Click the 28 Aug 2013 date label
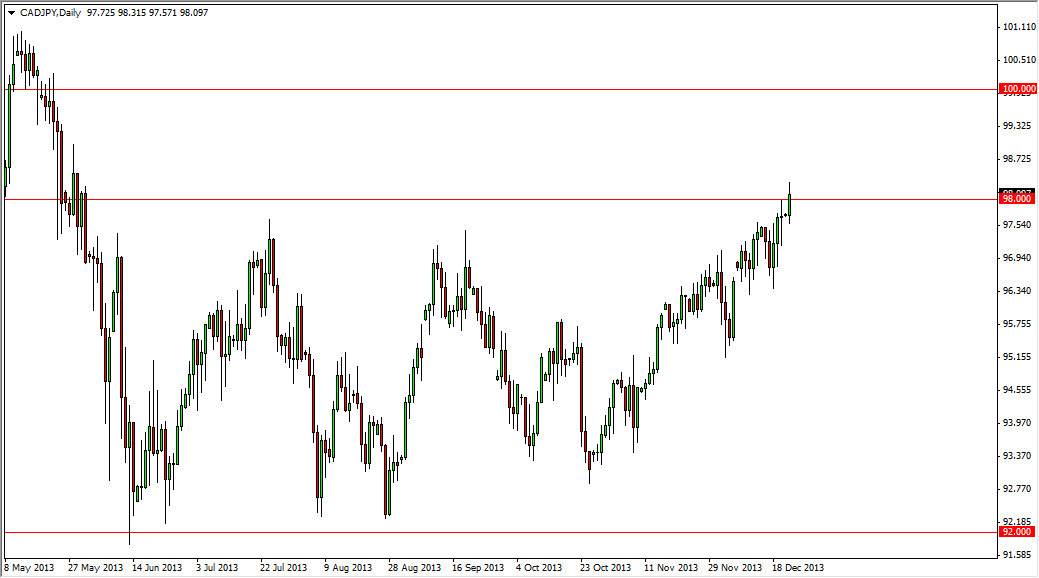This screenshot has width=1039, height=578. coord(414,568)
